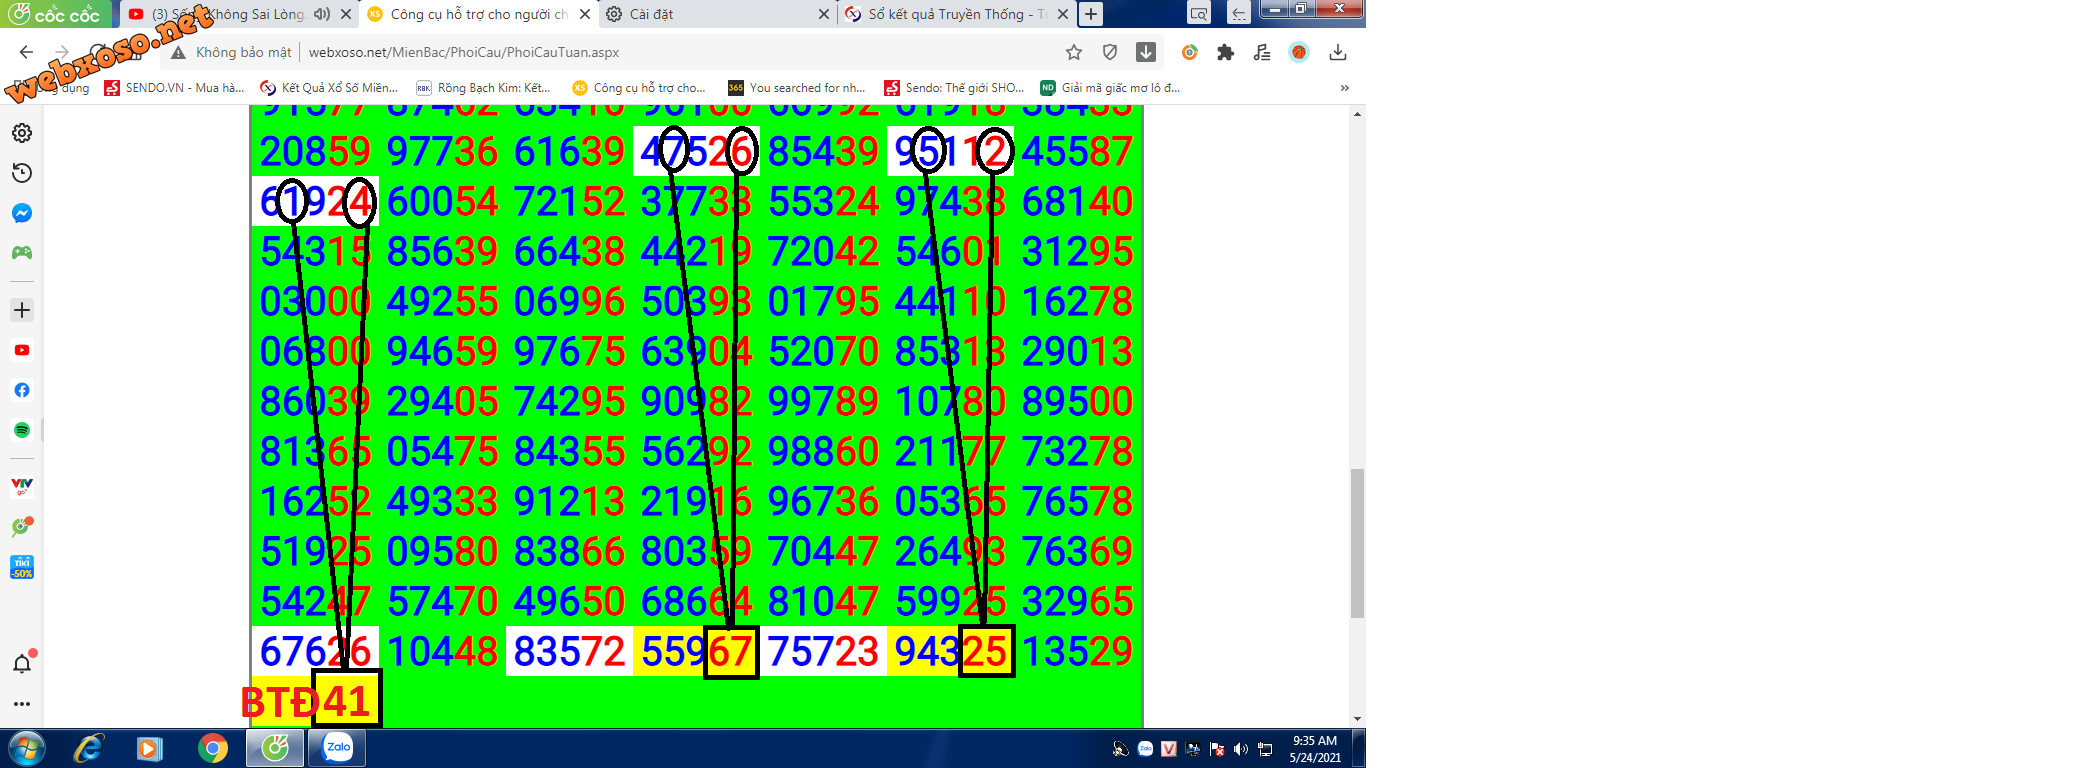
Task: Open Spotify from the sidebar
Action: pyautogui.click(x=22, y=430)
